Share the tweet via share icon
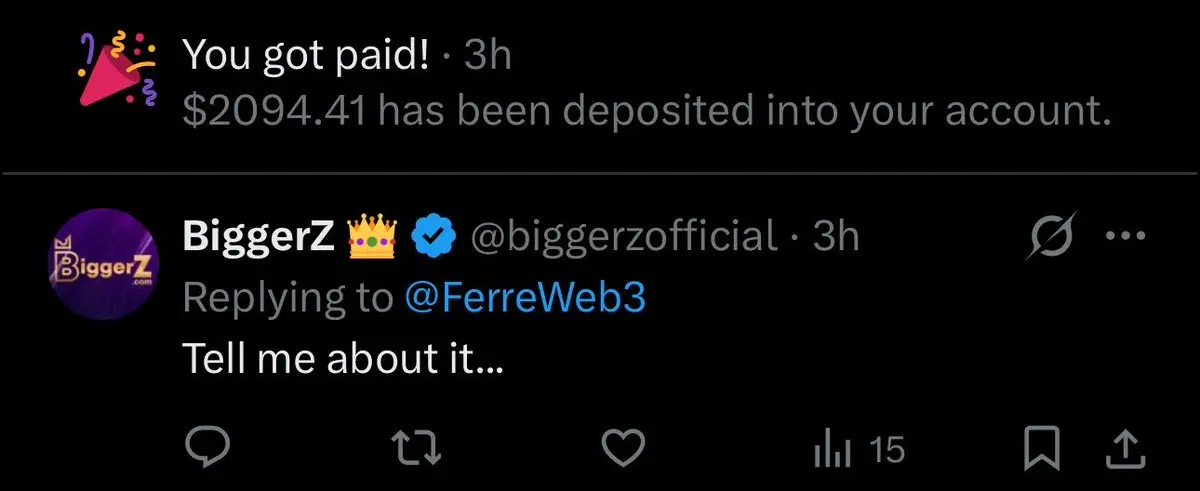Viewport: 1200px width, 491px height. point(1126,450)
